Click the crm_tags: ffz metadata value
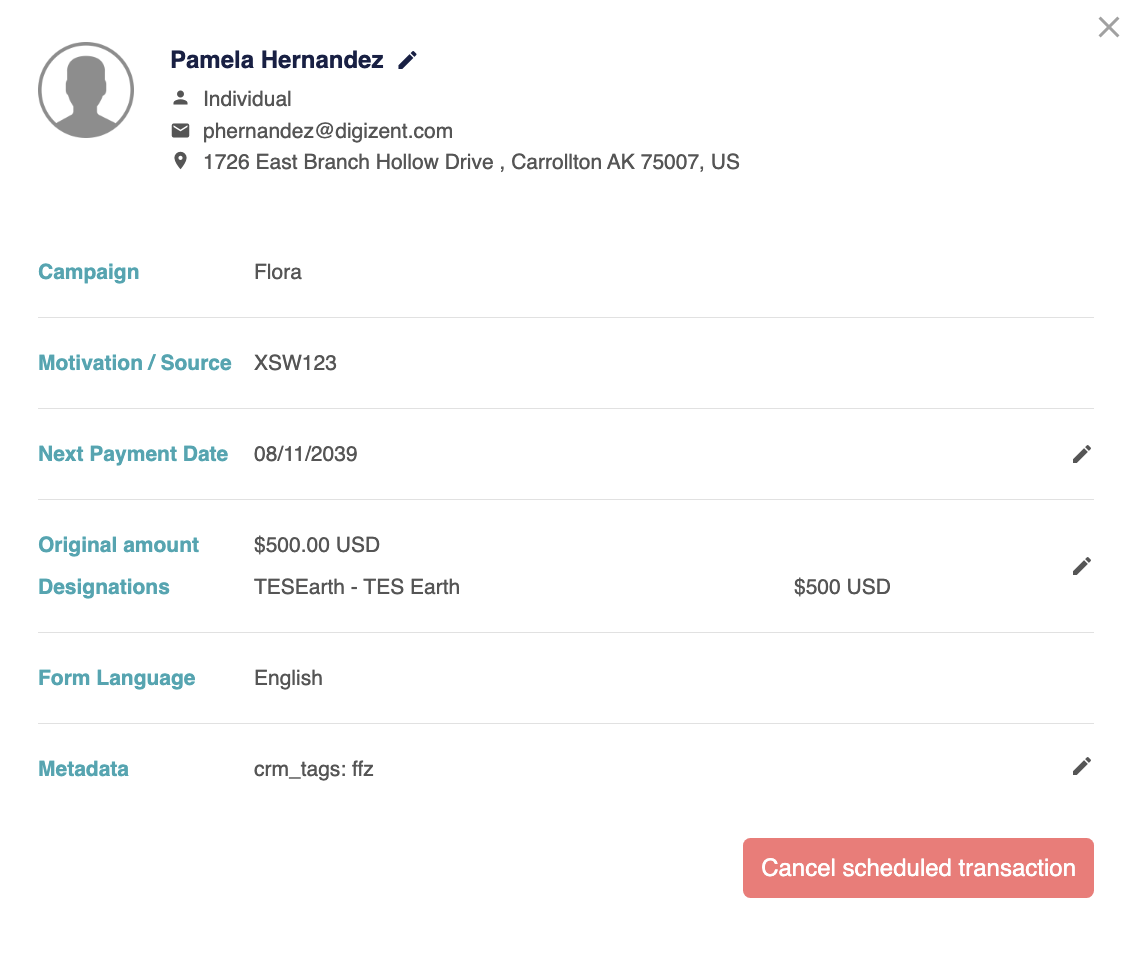Screen dimensions: 1134x956 tap(313, 769)
